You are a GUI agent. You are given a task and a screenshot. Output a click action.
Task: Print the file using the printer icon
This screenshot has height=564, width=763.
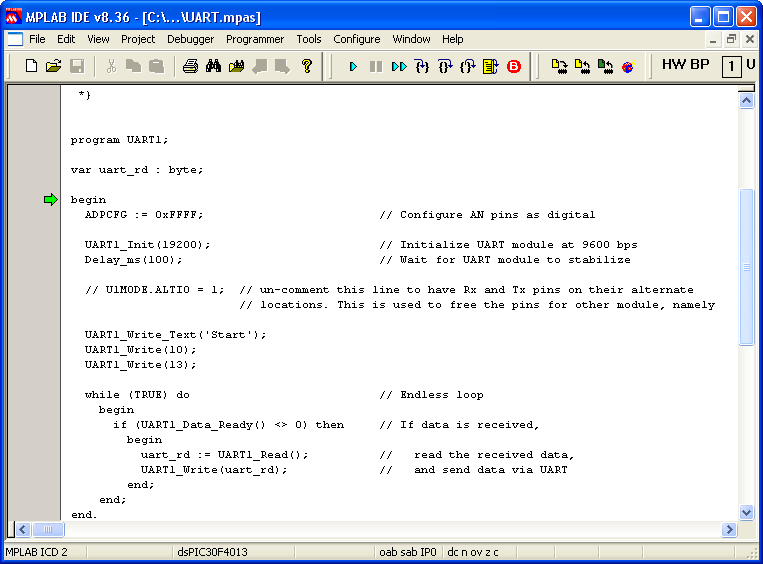point(190,66)
